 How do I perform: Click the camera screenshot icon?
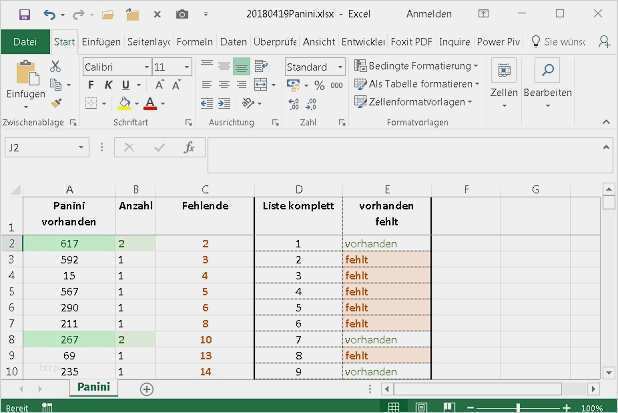coord(182,15)
